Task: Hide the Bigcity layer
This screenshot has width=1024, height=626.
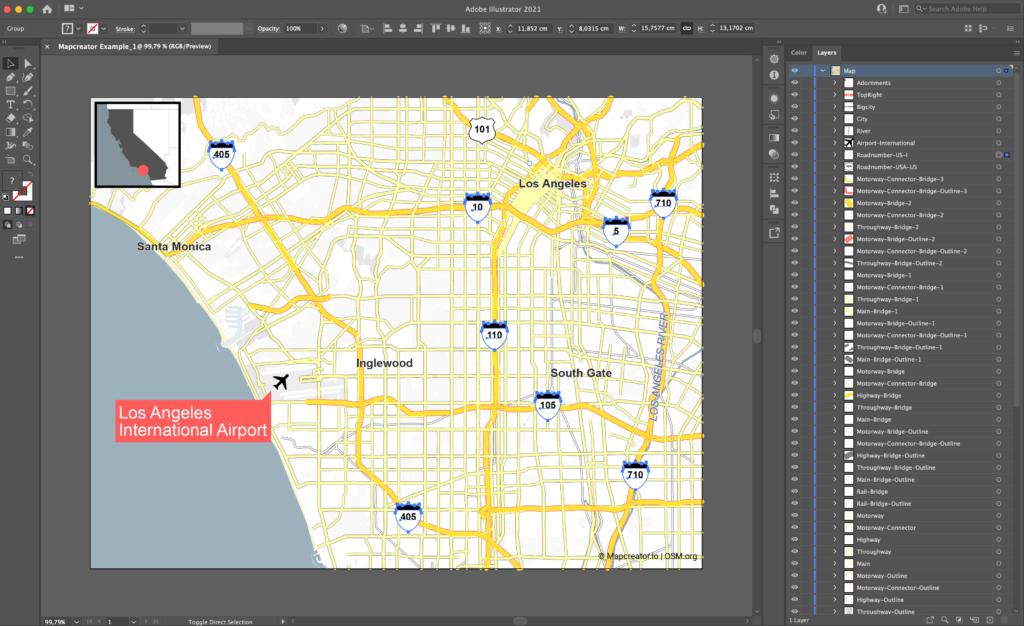Action: [795, 106]
